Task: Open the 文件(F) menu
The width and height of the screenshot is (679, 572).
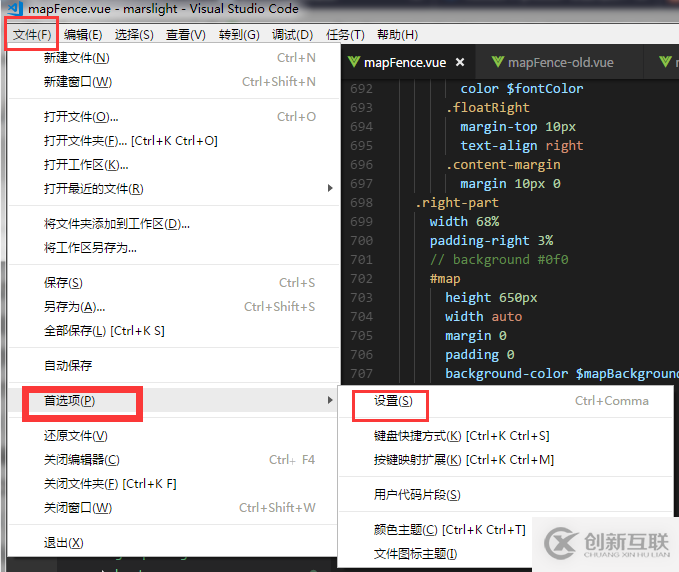Action: 32,35
